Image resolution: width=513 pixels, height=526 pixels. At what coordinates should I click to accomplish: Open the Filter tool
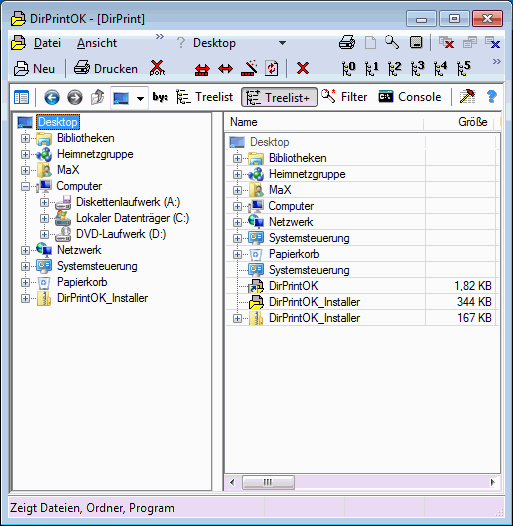344,97
